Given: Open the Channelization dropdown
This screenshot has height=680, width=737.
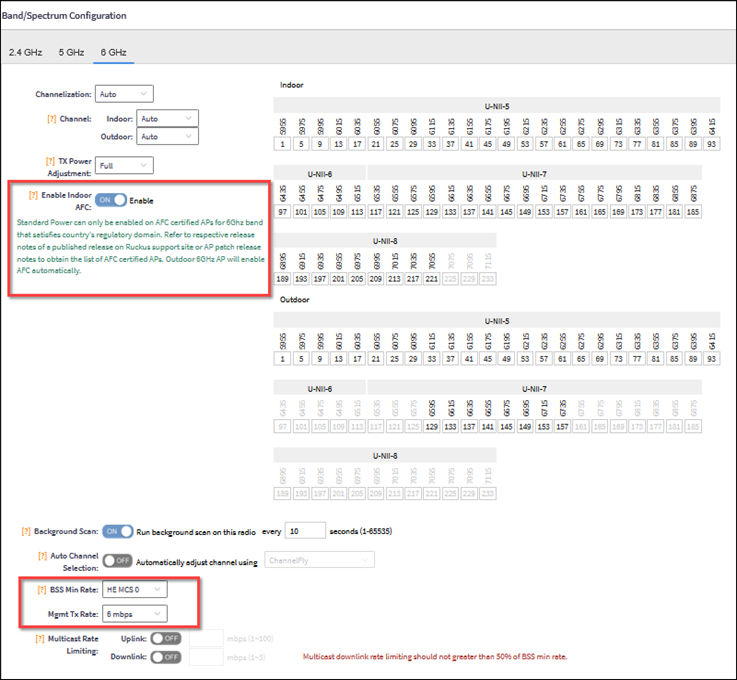Looking at the screenshot, I should coord(124,94).
